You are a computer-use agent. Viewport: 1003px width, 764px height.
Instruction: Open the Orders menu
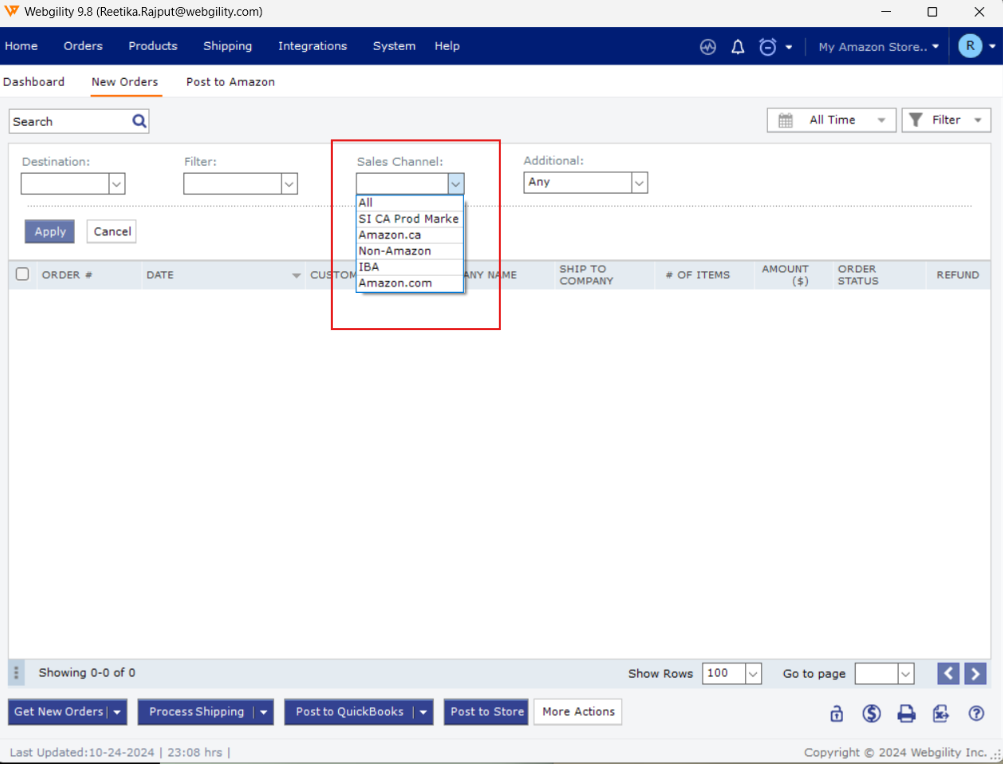tap(83, 46)
